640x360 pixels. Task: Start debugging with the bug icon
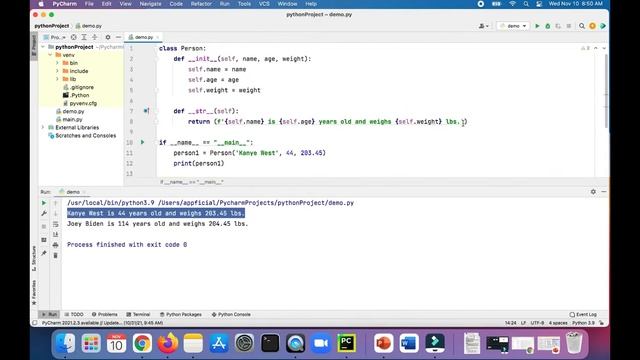[548, 26]
